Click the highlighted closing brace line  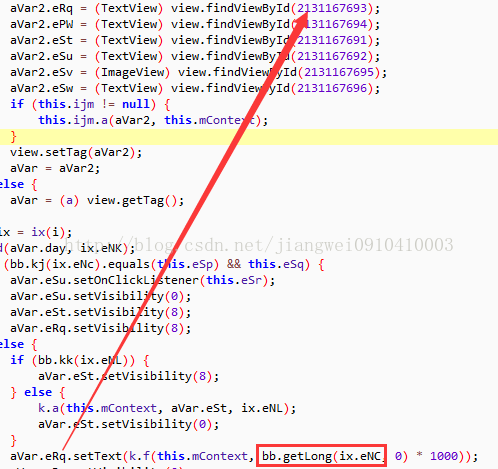(x=249, y=137)
